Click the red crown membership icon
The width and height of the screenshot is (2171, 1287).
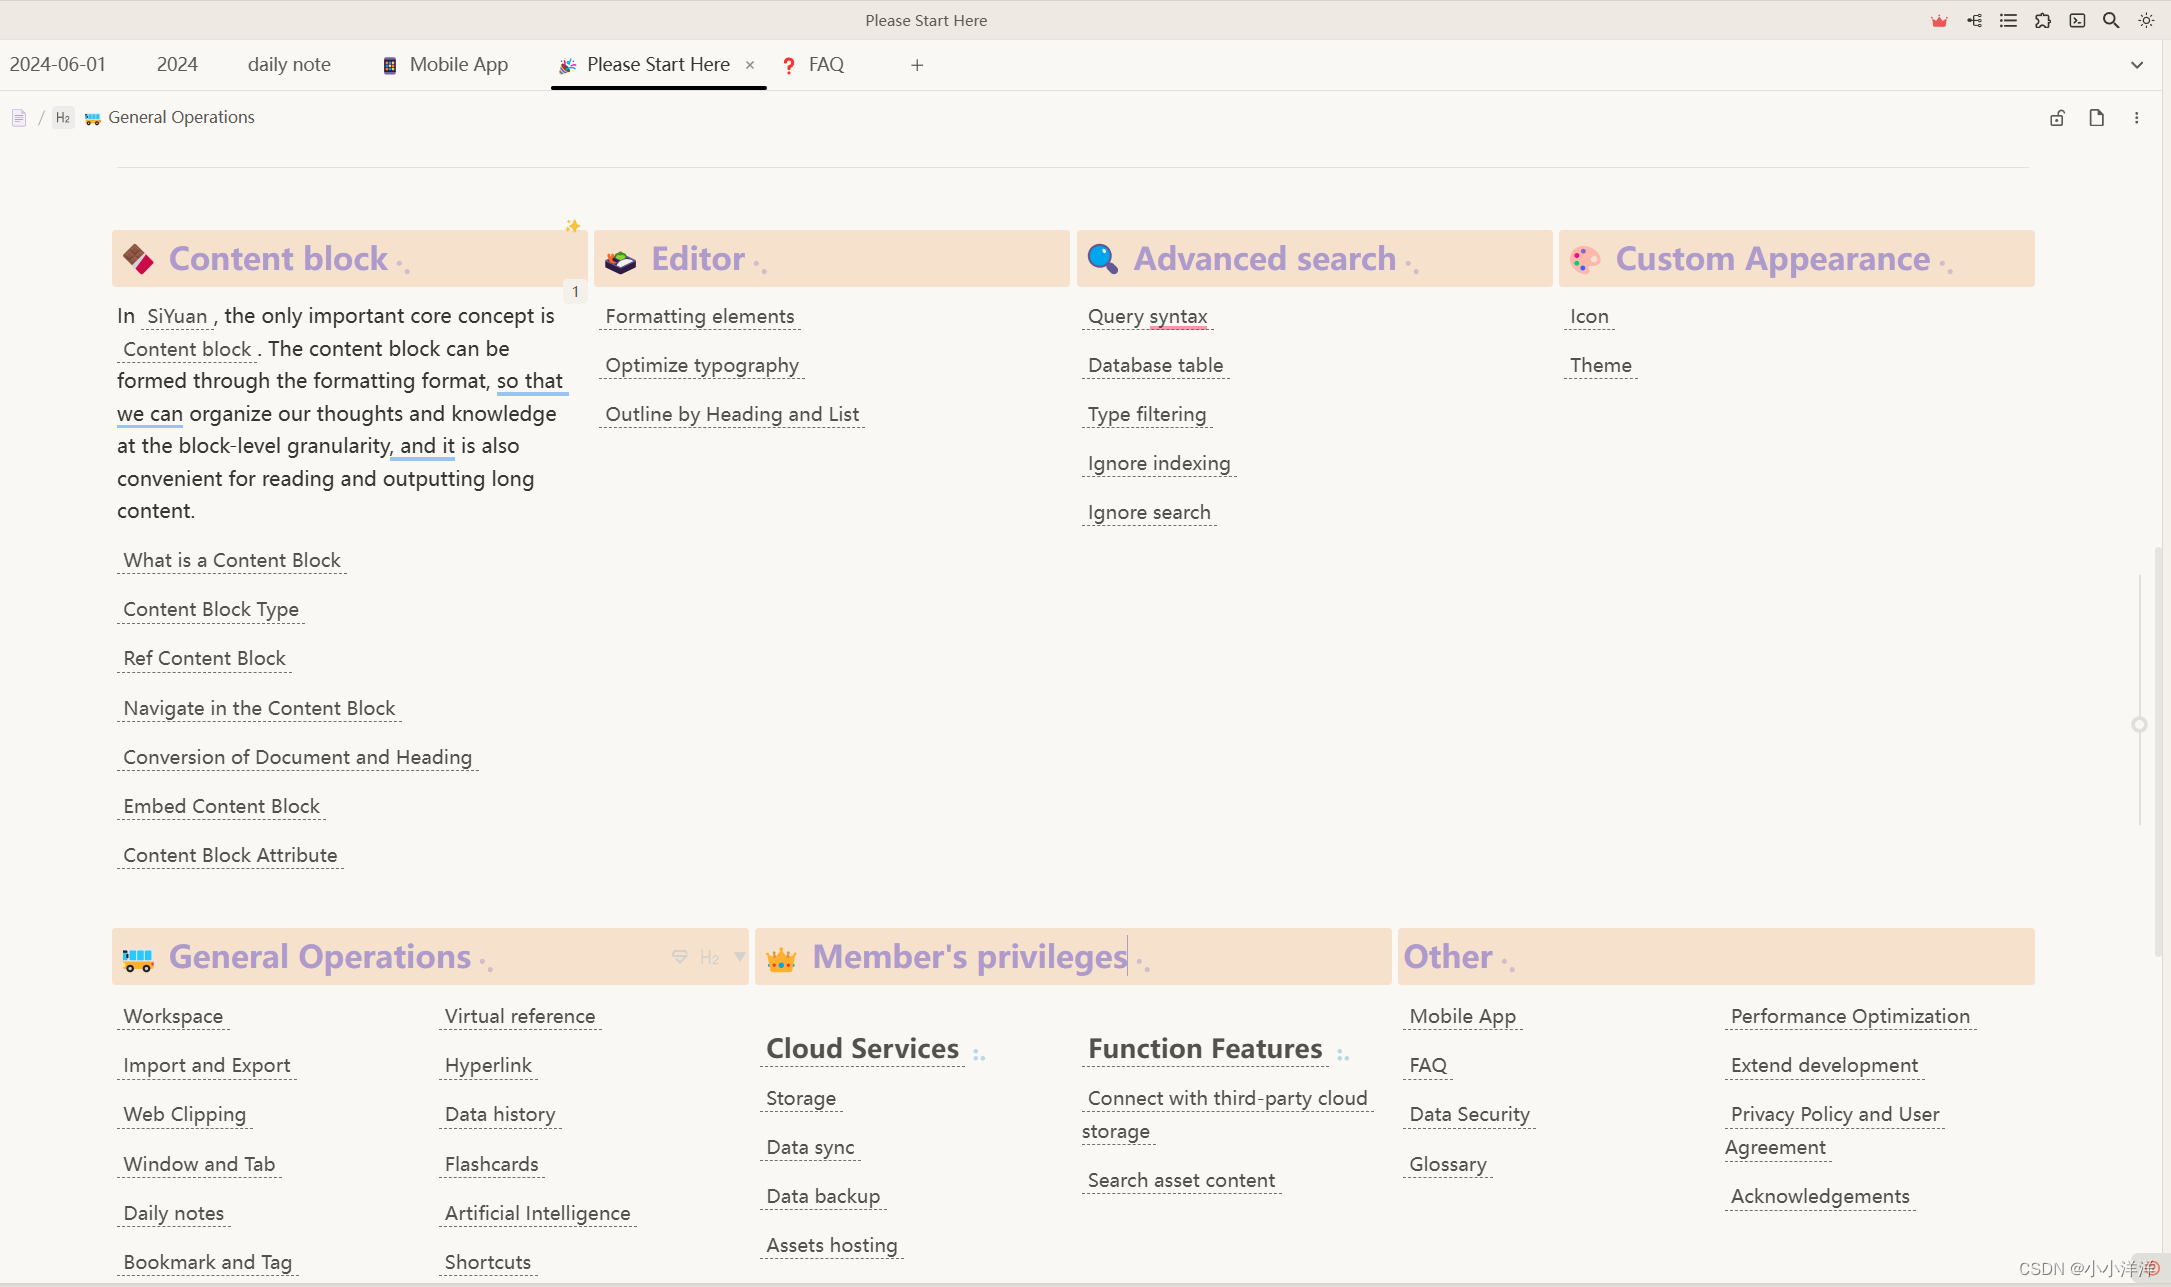point(1939,20)
